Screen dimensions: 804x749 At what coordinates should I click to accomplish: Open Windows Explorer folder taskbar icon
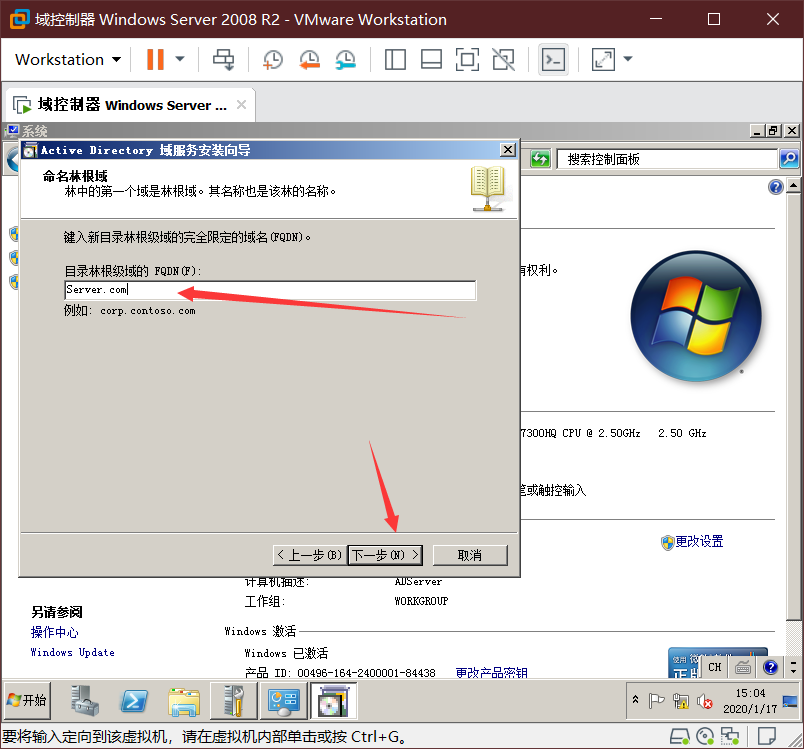(184, 701)
